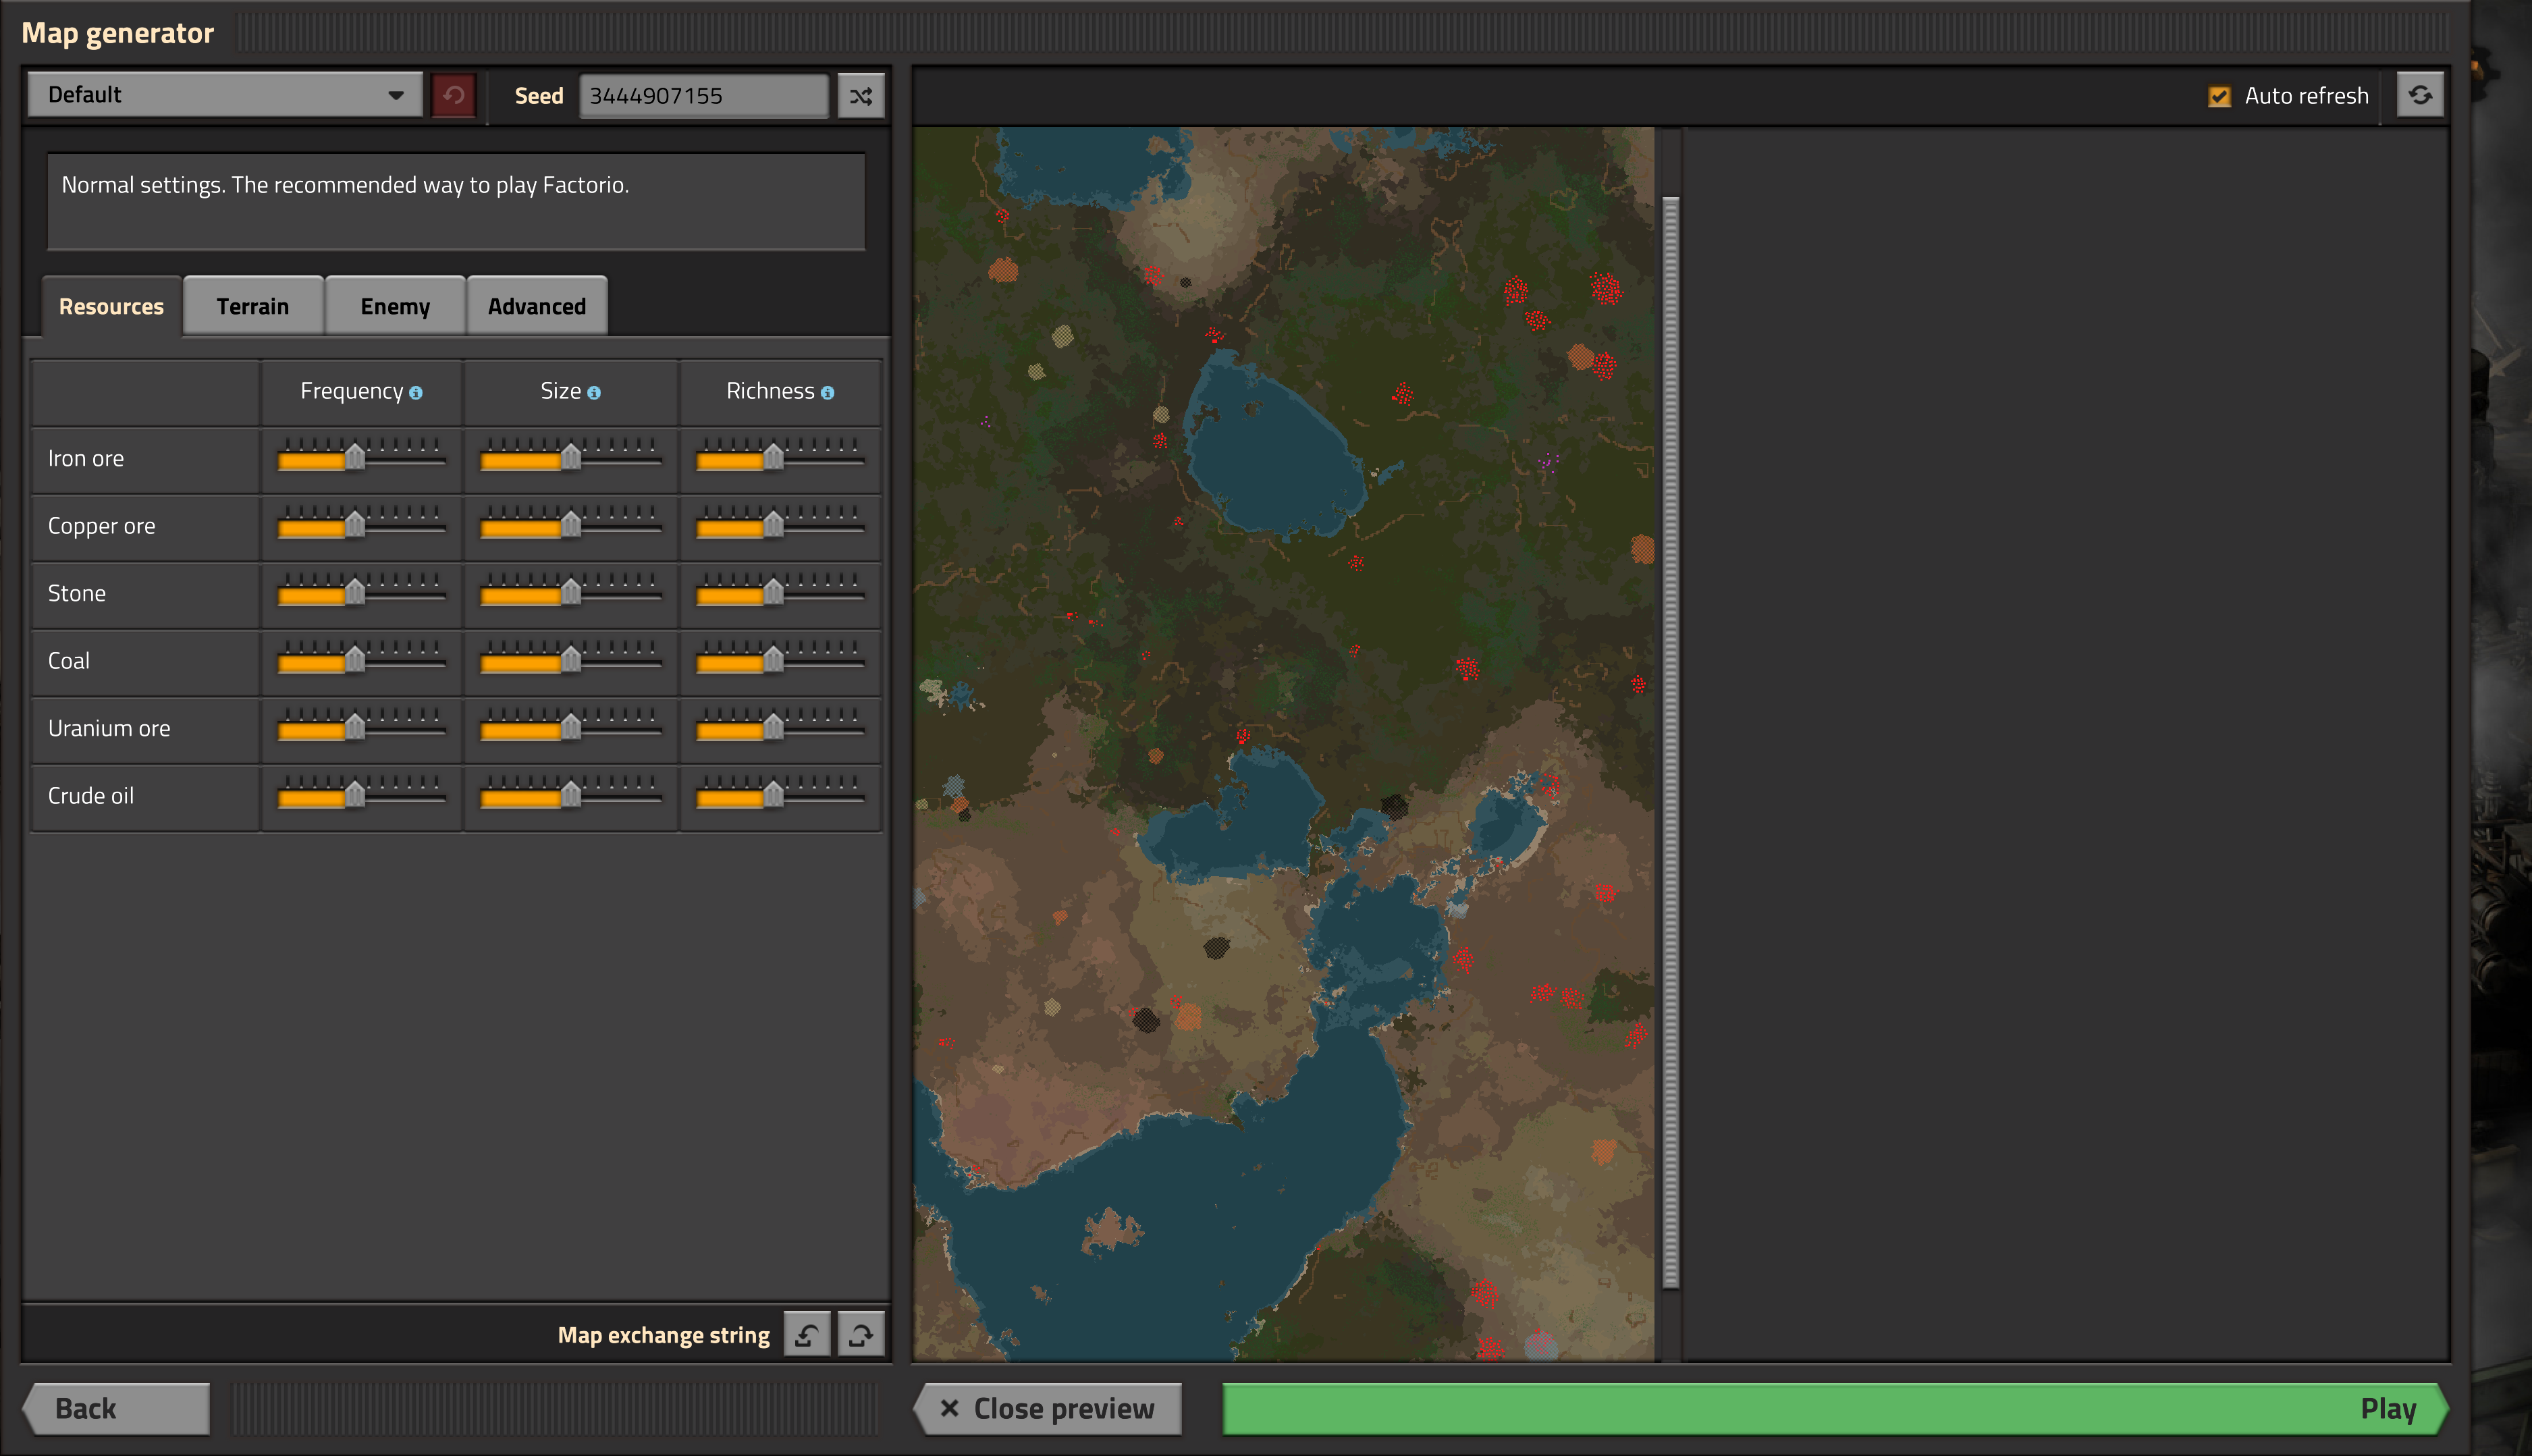Click the Frequency column info icon

point(416,393)
